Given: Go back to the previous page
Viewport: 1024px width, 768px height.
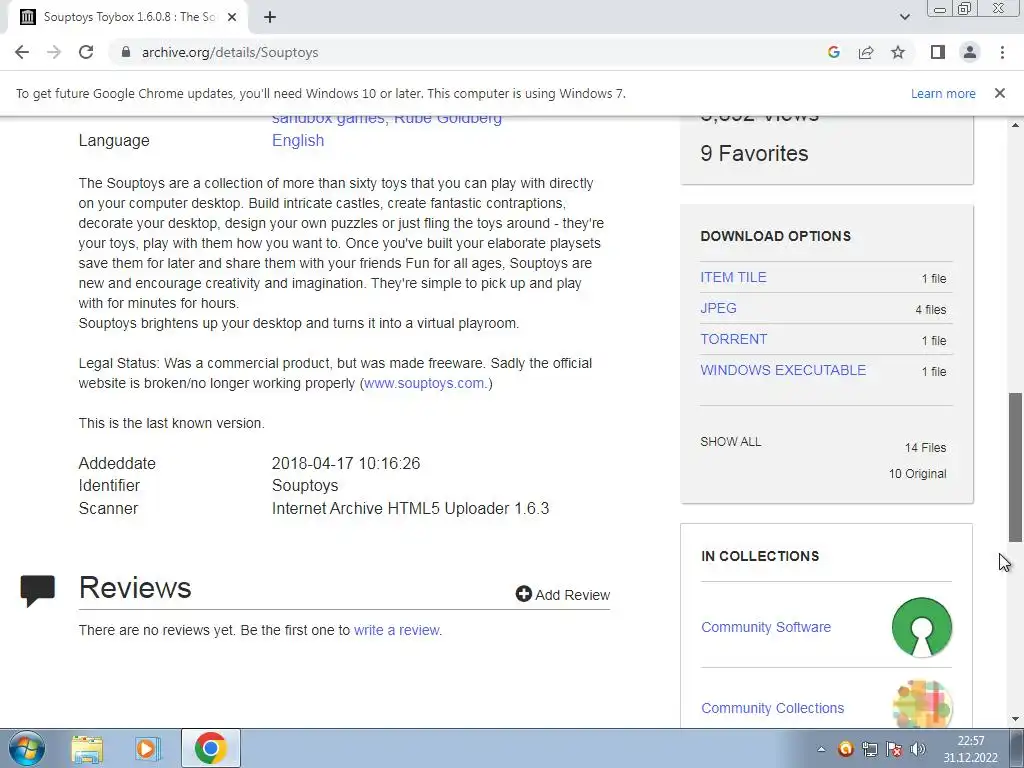Looking at the screenshot, I should click(22, 52).
